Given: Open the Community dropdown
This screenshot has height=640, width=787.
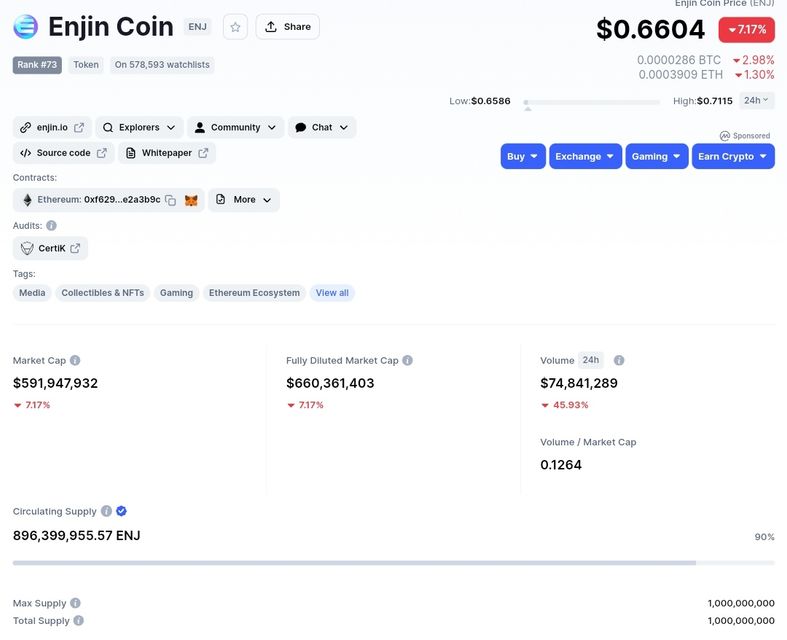Looking at the screenshot, I should tap(236, 128).
